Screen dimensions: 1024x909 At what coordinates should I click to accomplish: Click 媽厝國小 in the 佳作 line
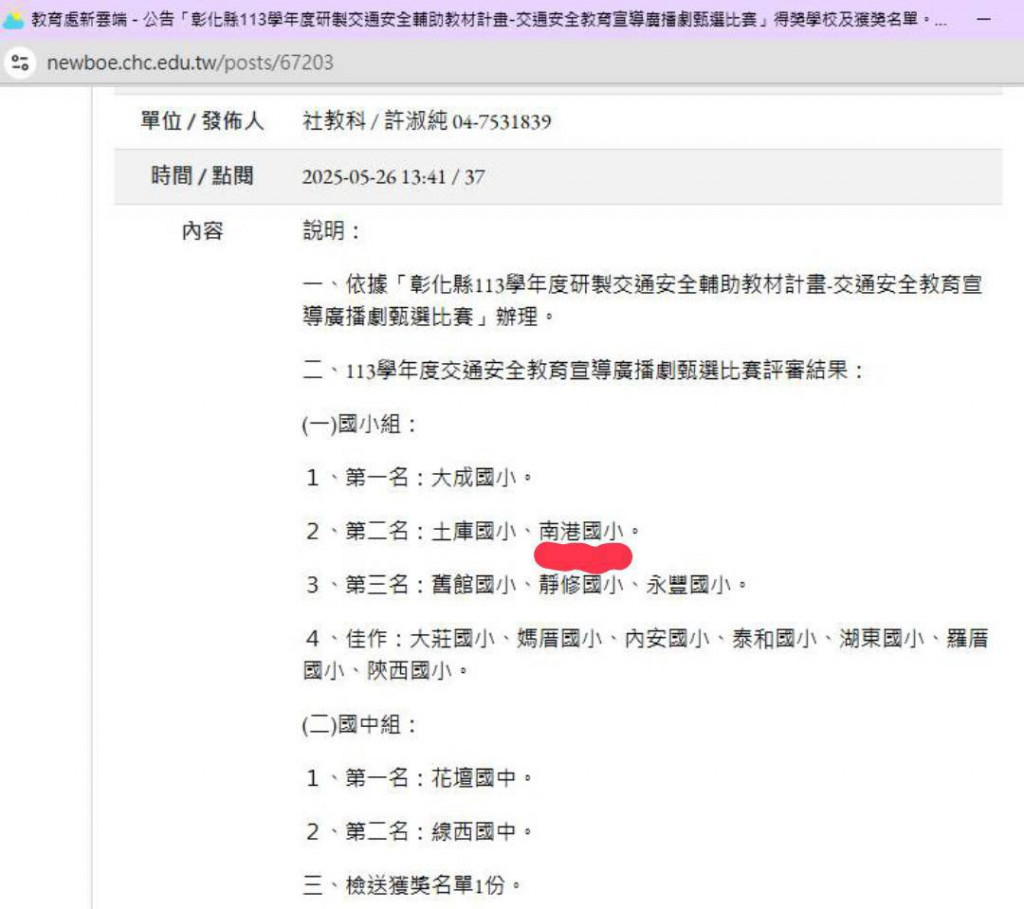[x=560, y=638]
